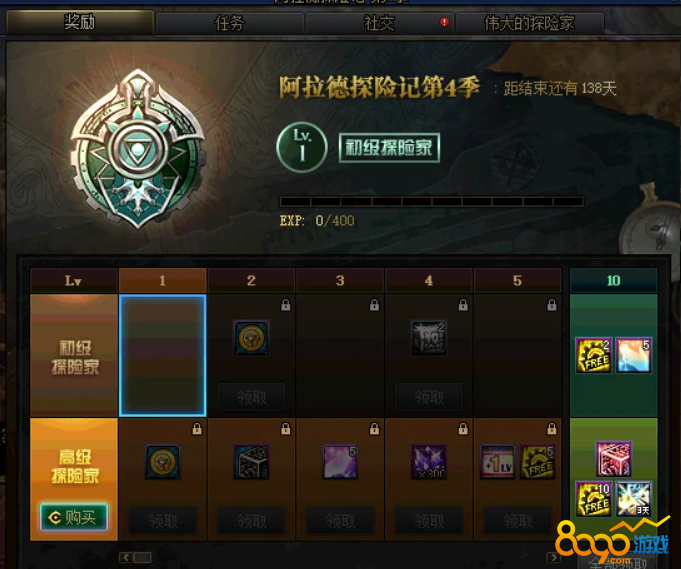Select the grey stone reward under level 4

[429, 338]
